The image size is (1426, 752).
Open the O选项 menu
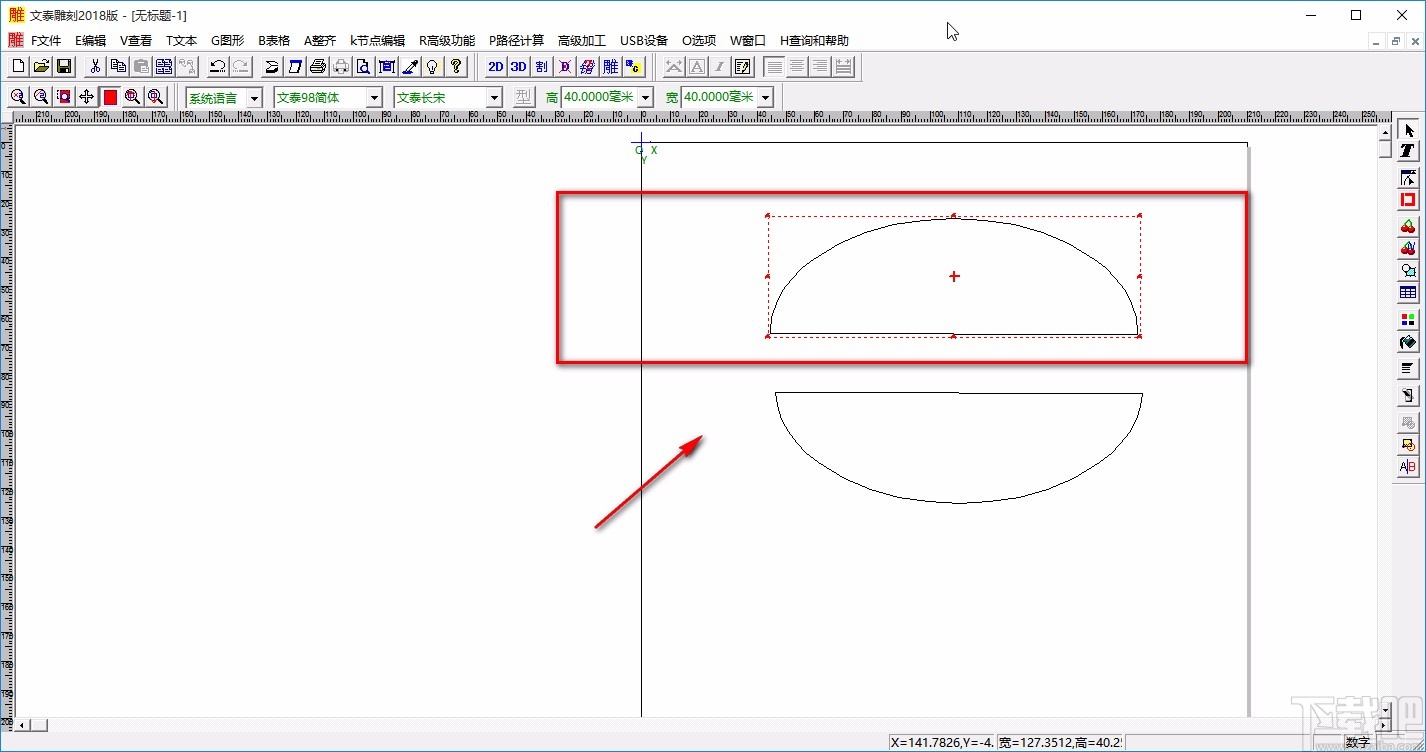(699, 41)
